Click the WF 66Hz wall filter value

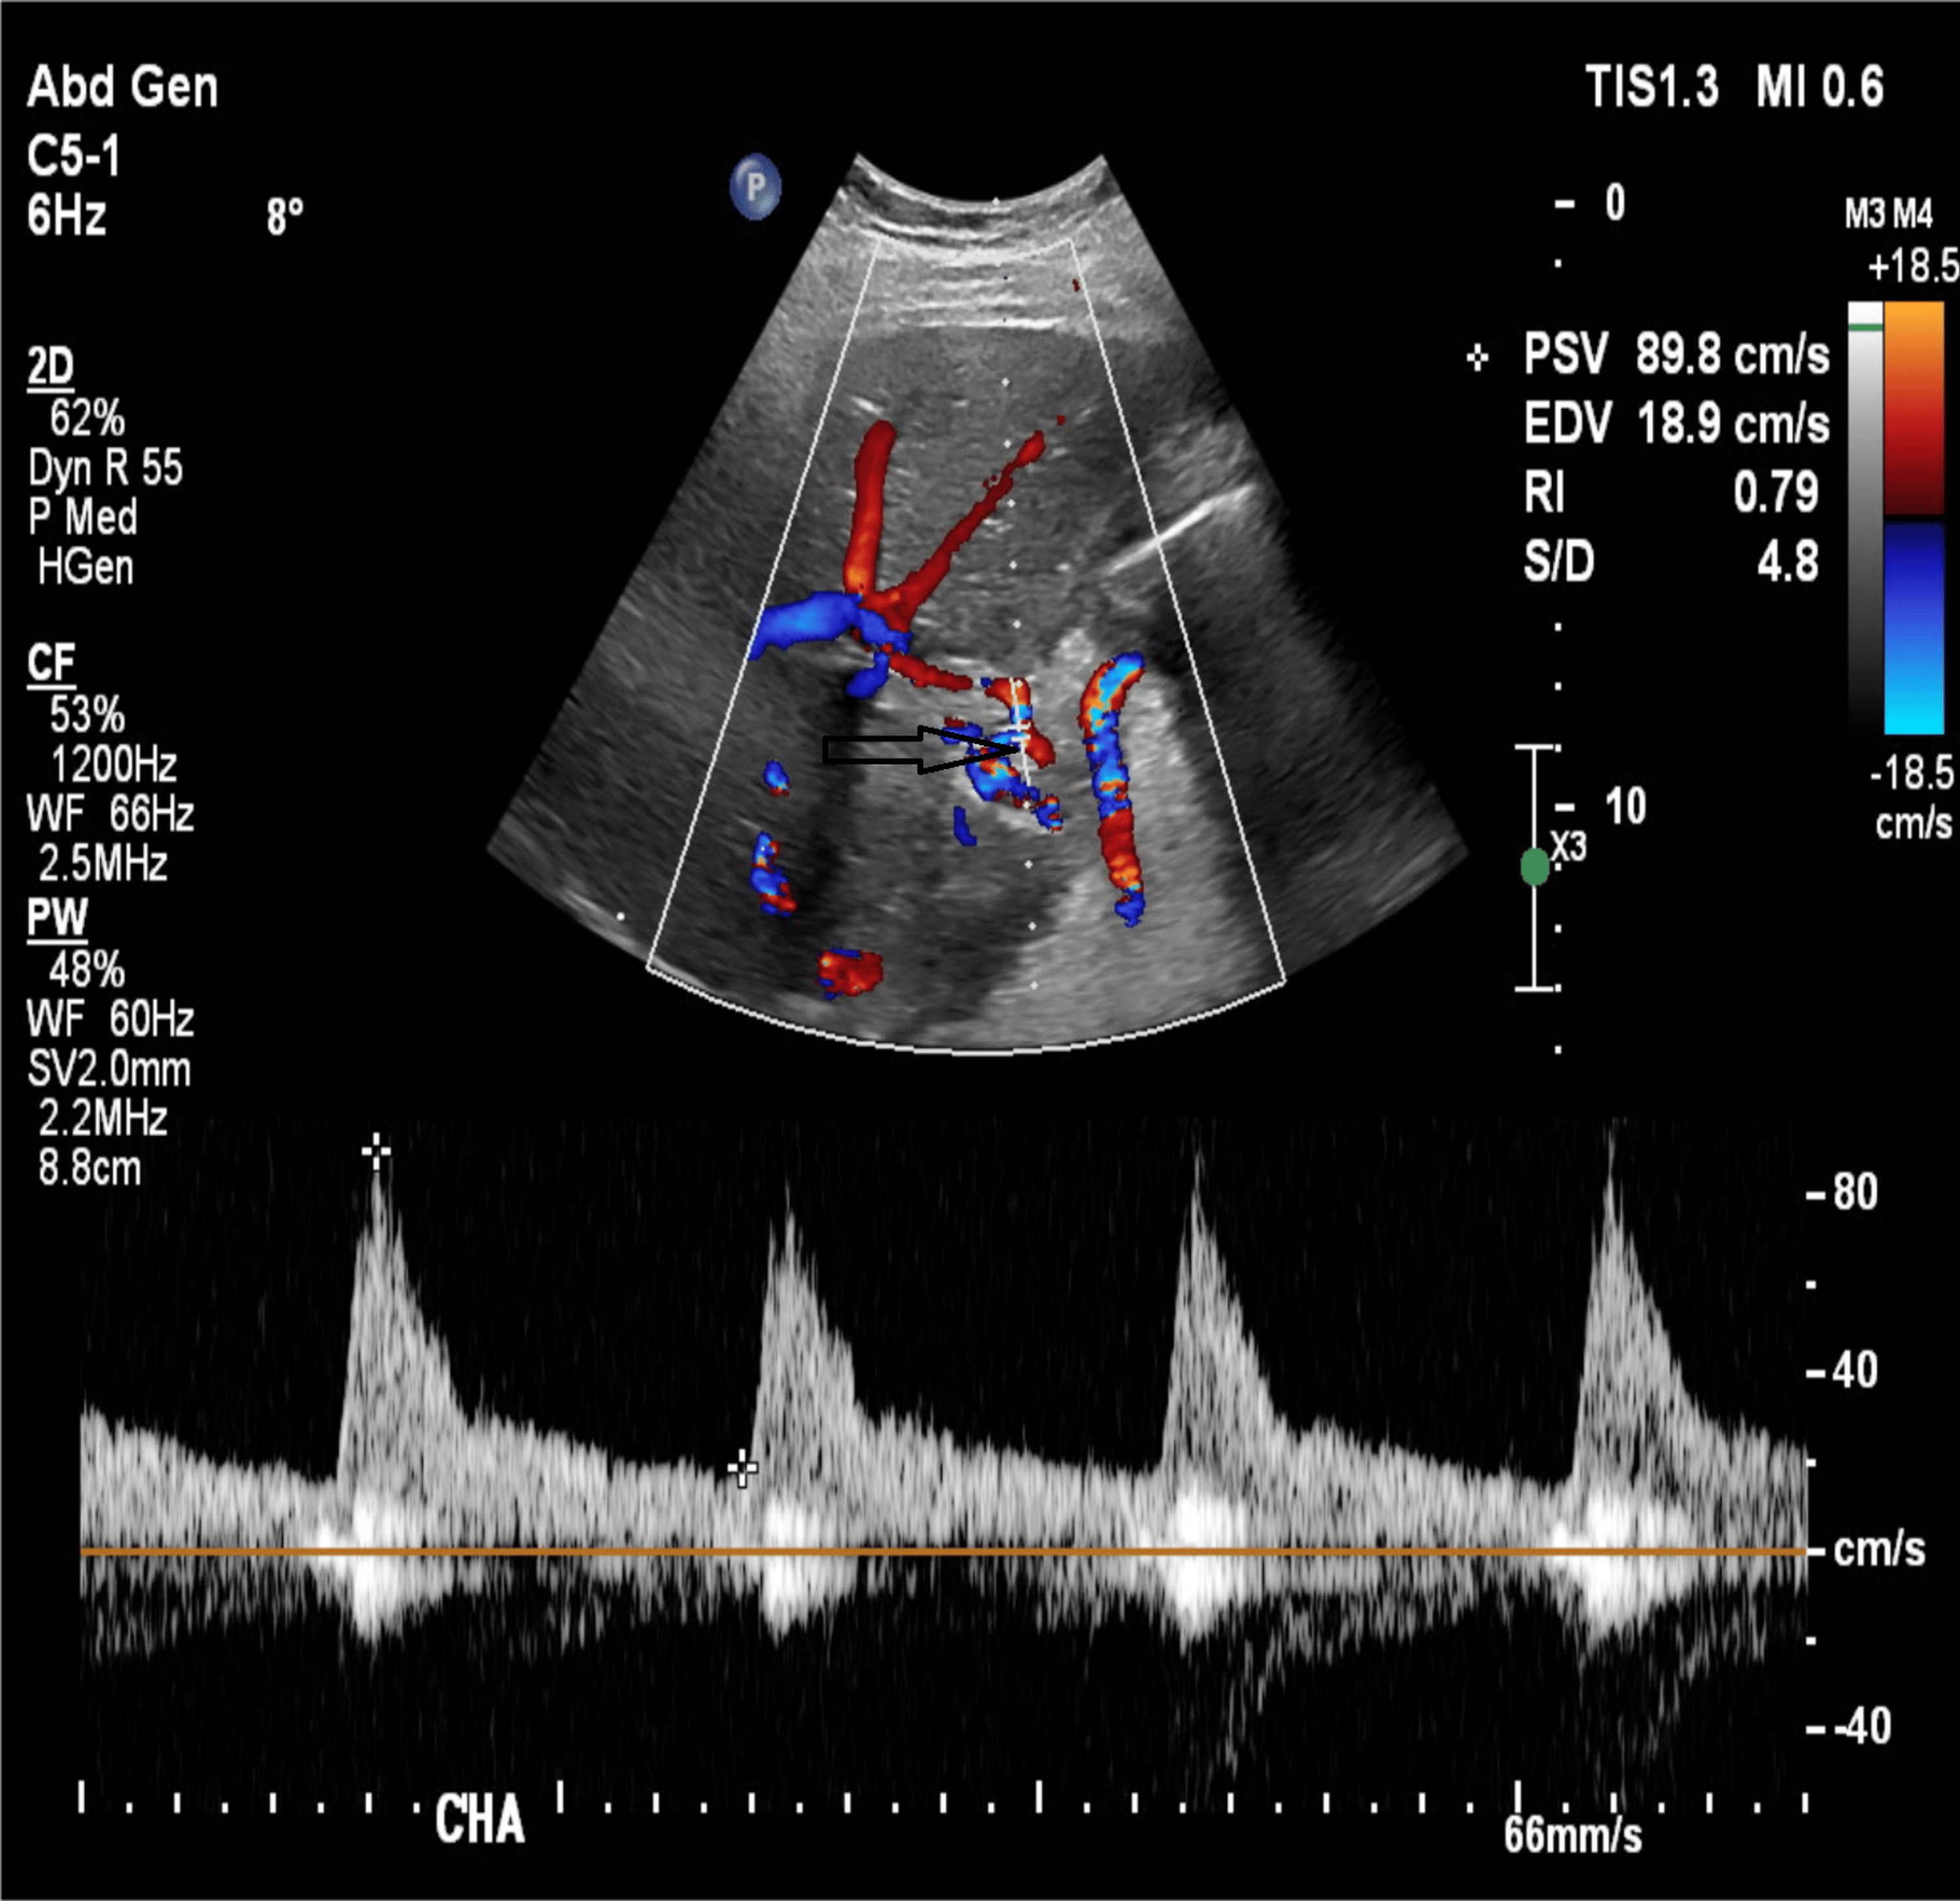110,814
